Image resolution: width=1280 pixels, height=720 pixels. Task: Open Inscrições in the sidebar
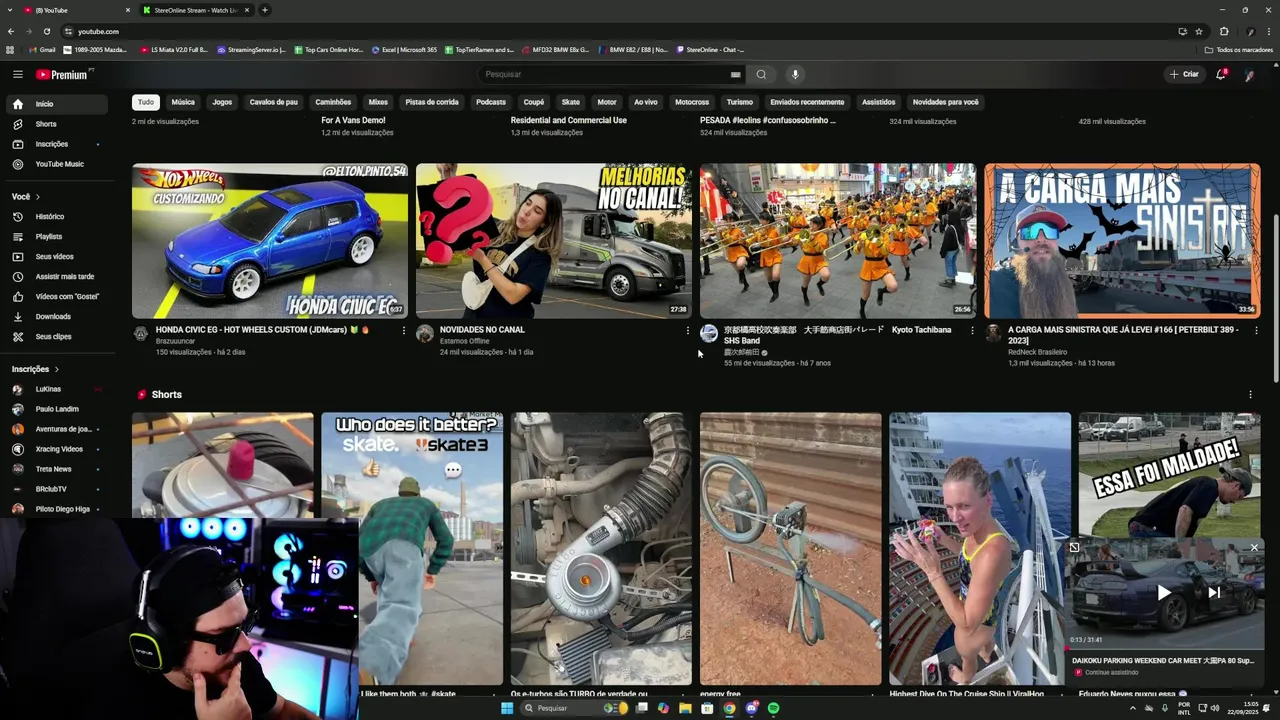point(56,144)
